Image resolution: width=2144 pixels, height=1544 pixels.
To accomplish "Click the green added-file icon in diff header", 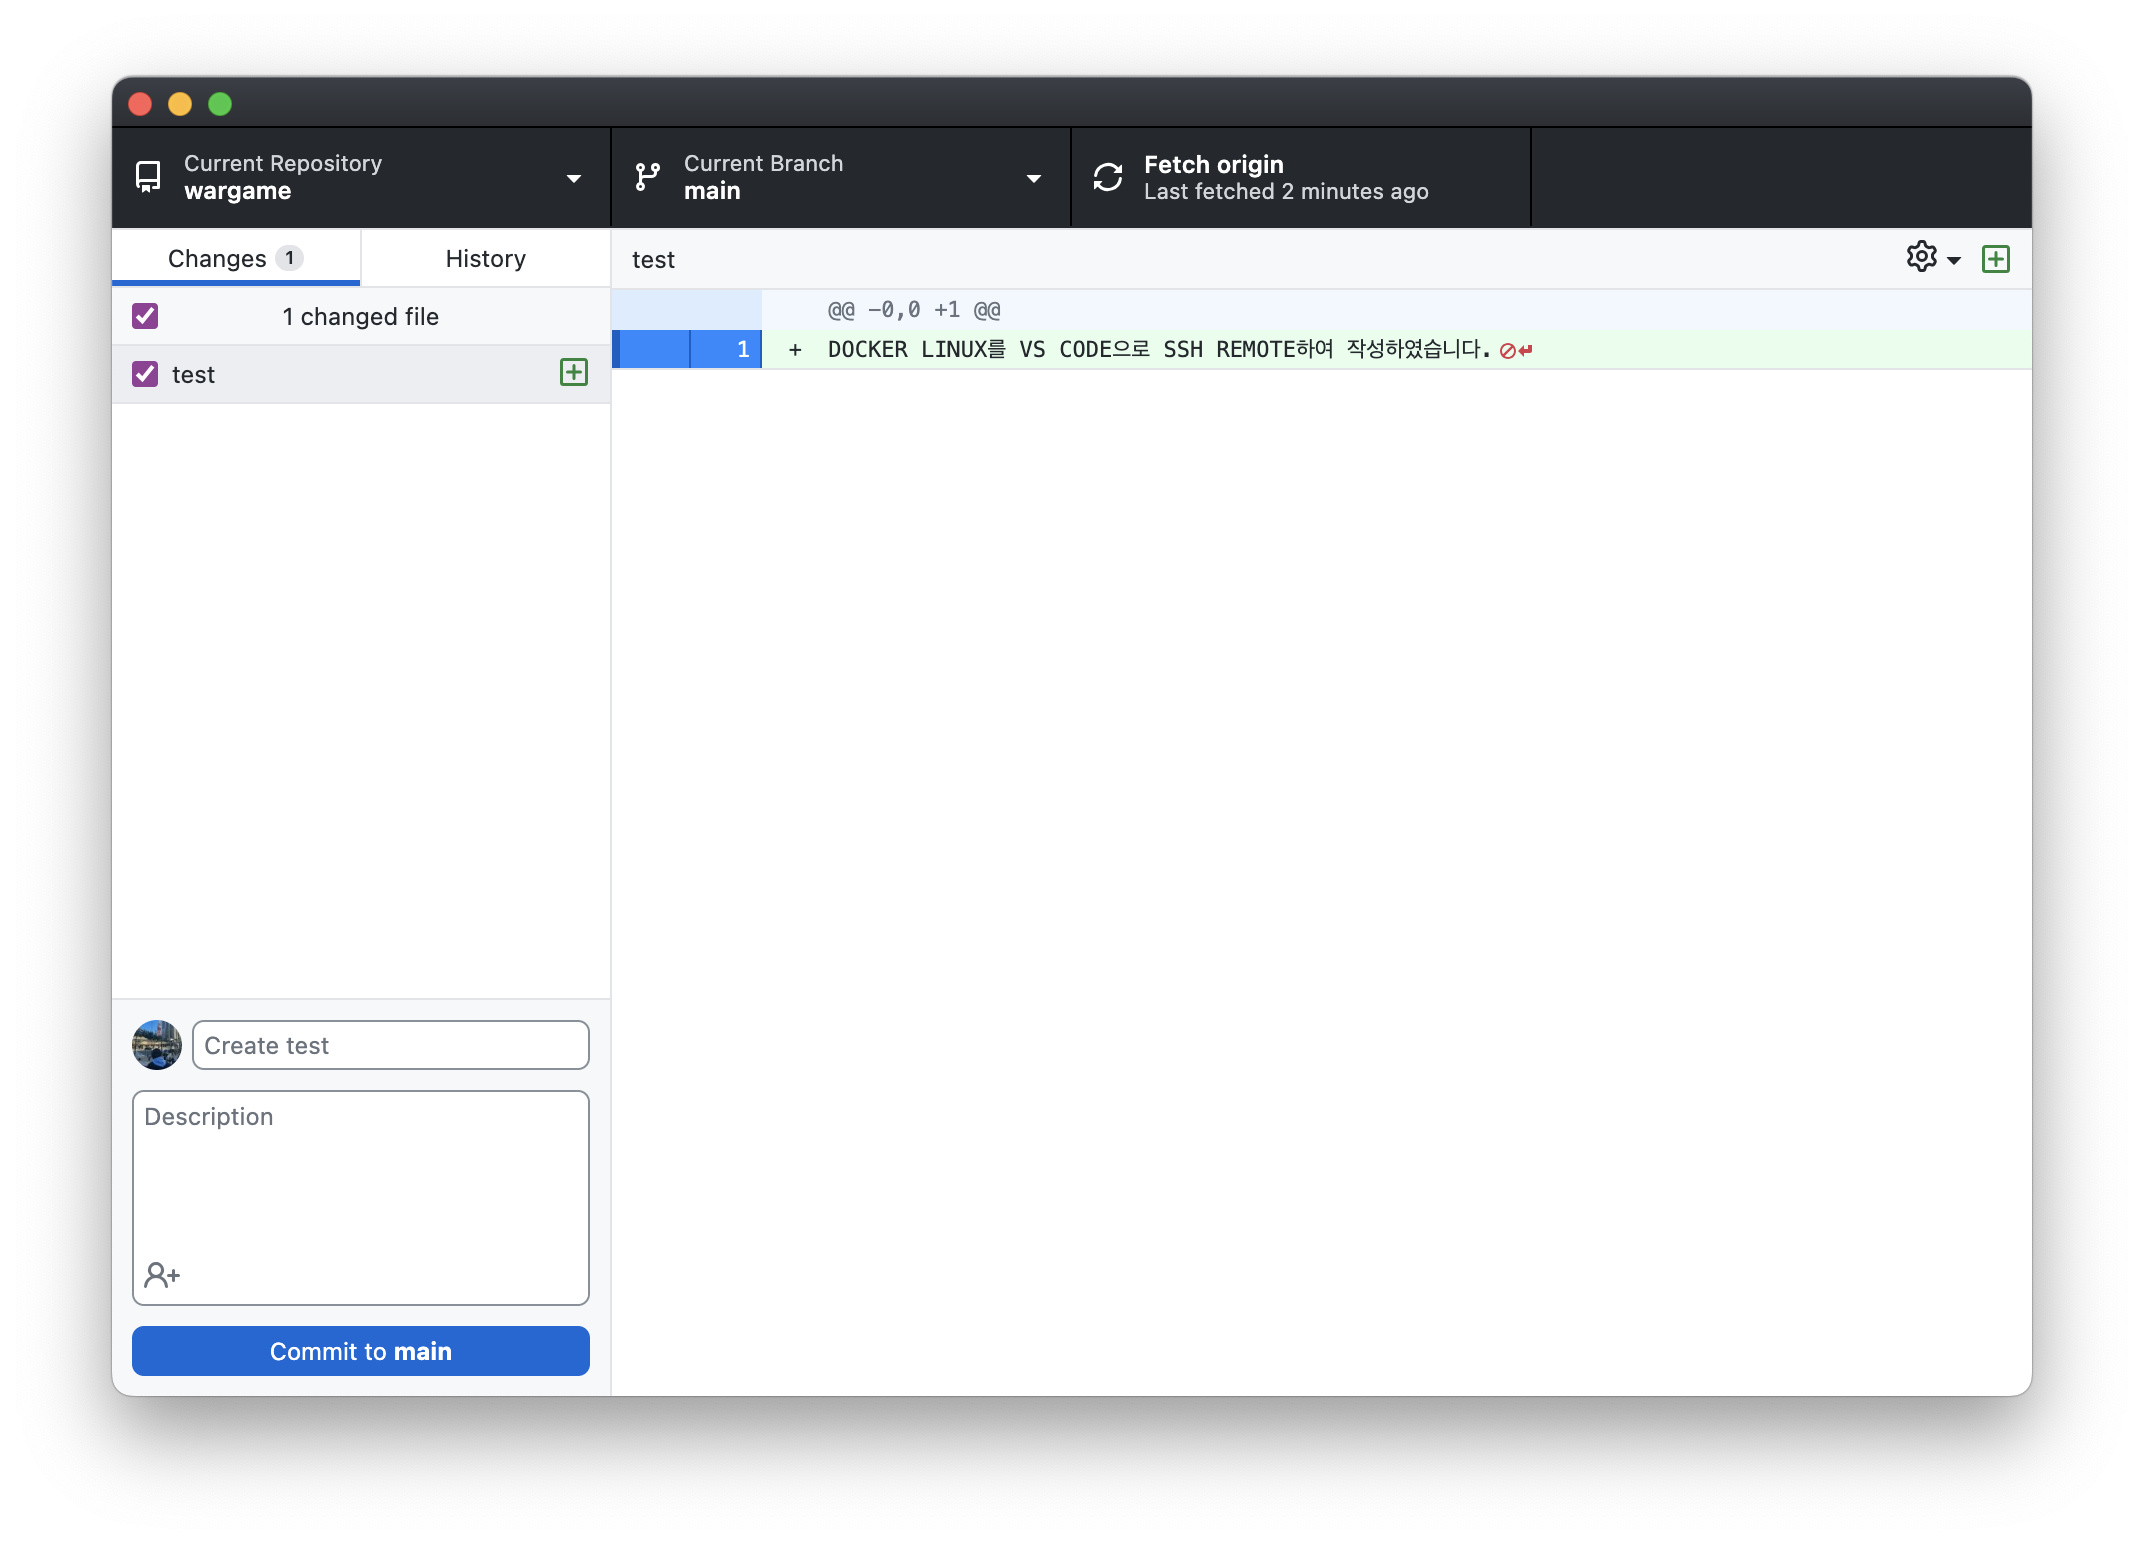I will 1995,259.
